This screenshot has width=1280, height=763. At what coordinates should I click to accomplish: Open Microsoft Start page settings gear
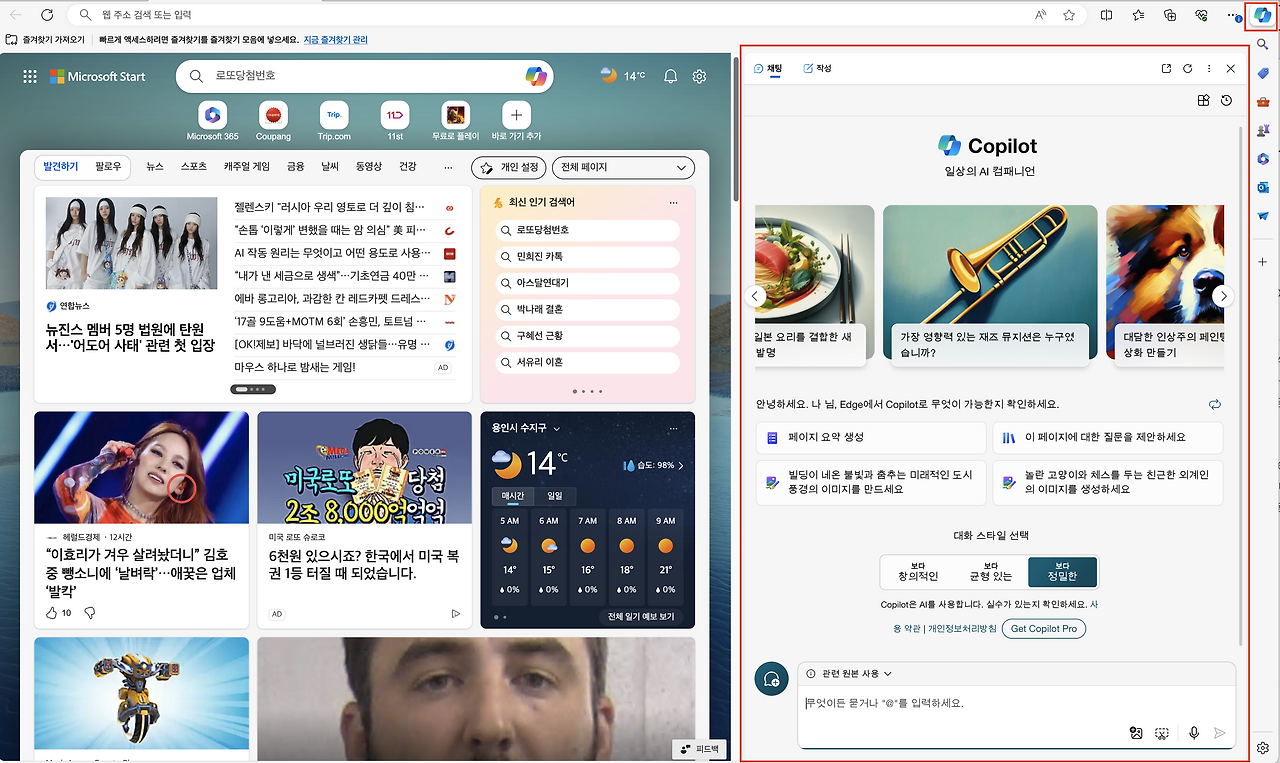(x=700, y=76)
